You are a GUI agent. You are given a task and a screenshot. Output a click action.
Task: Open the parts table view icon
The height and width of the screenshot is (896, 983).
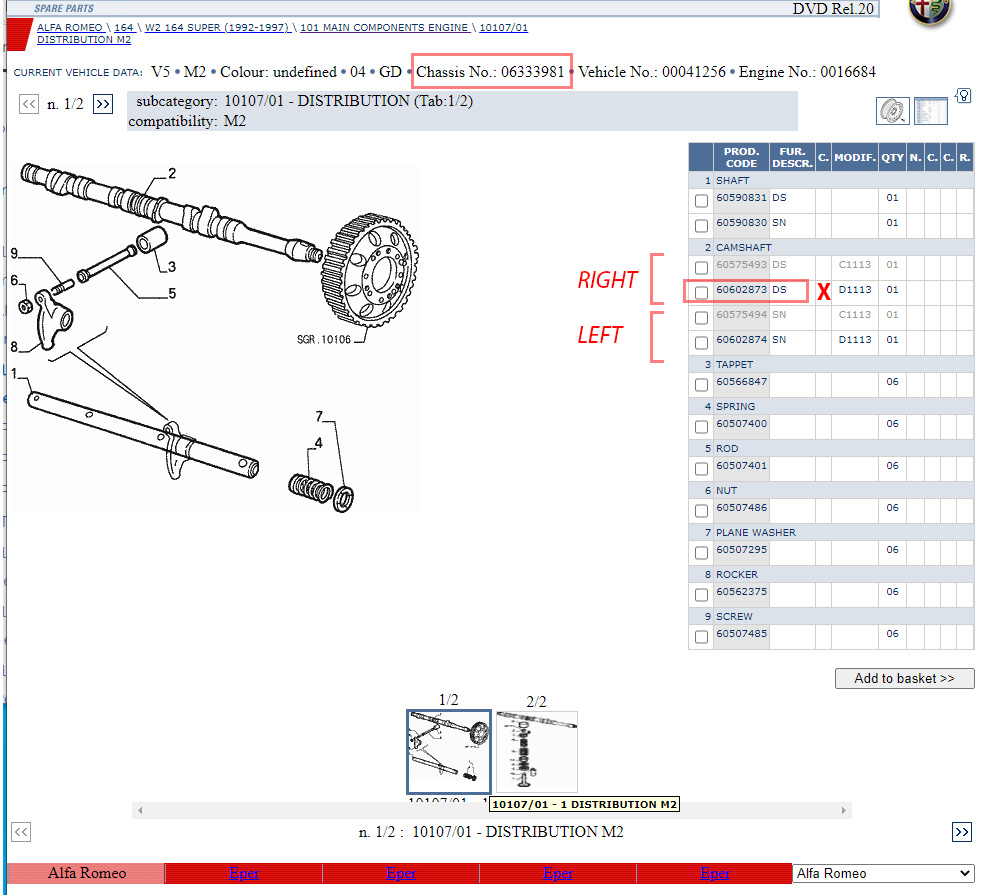click(x=930, y=111)
